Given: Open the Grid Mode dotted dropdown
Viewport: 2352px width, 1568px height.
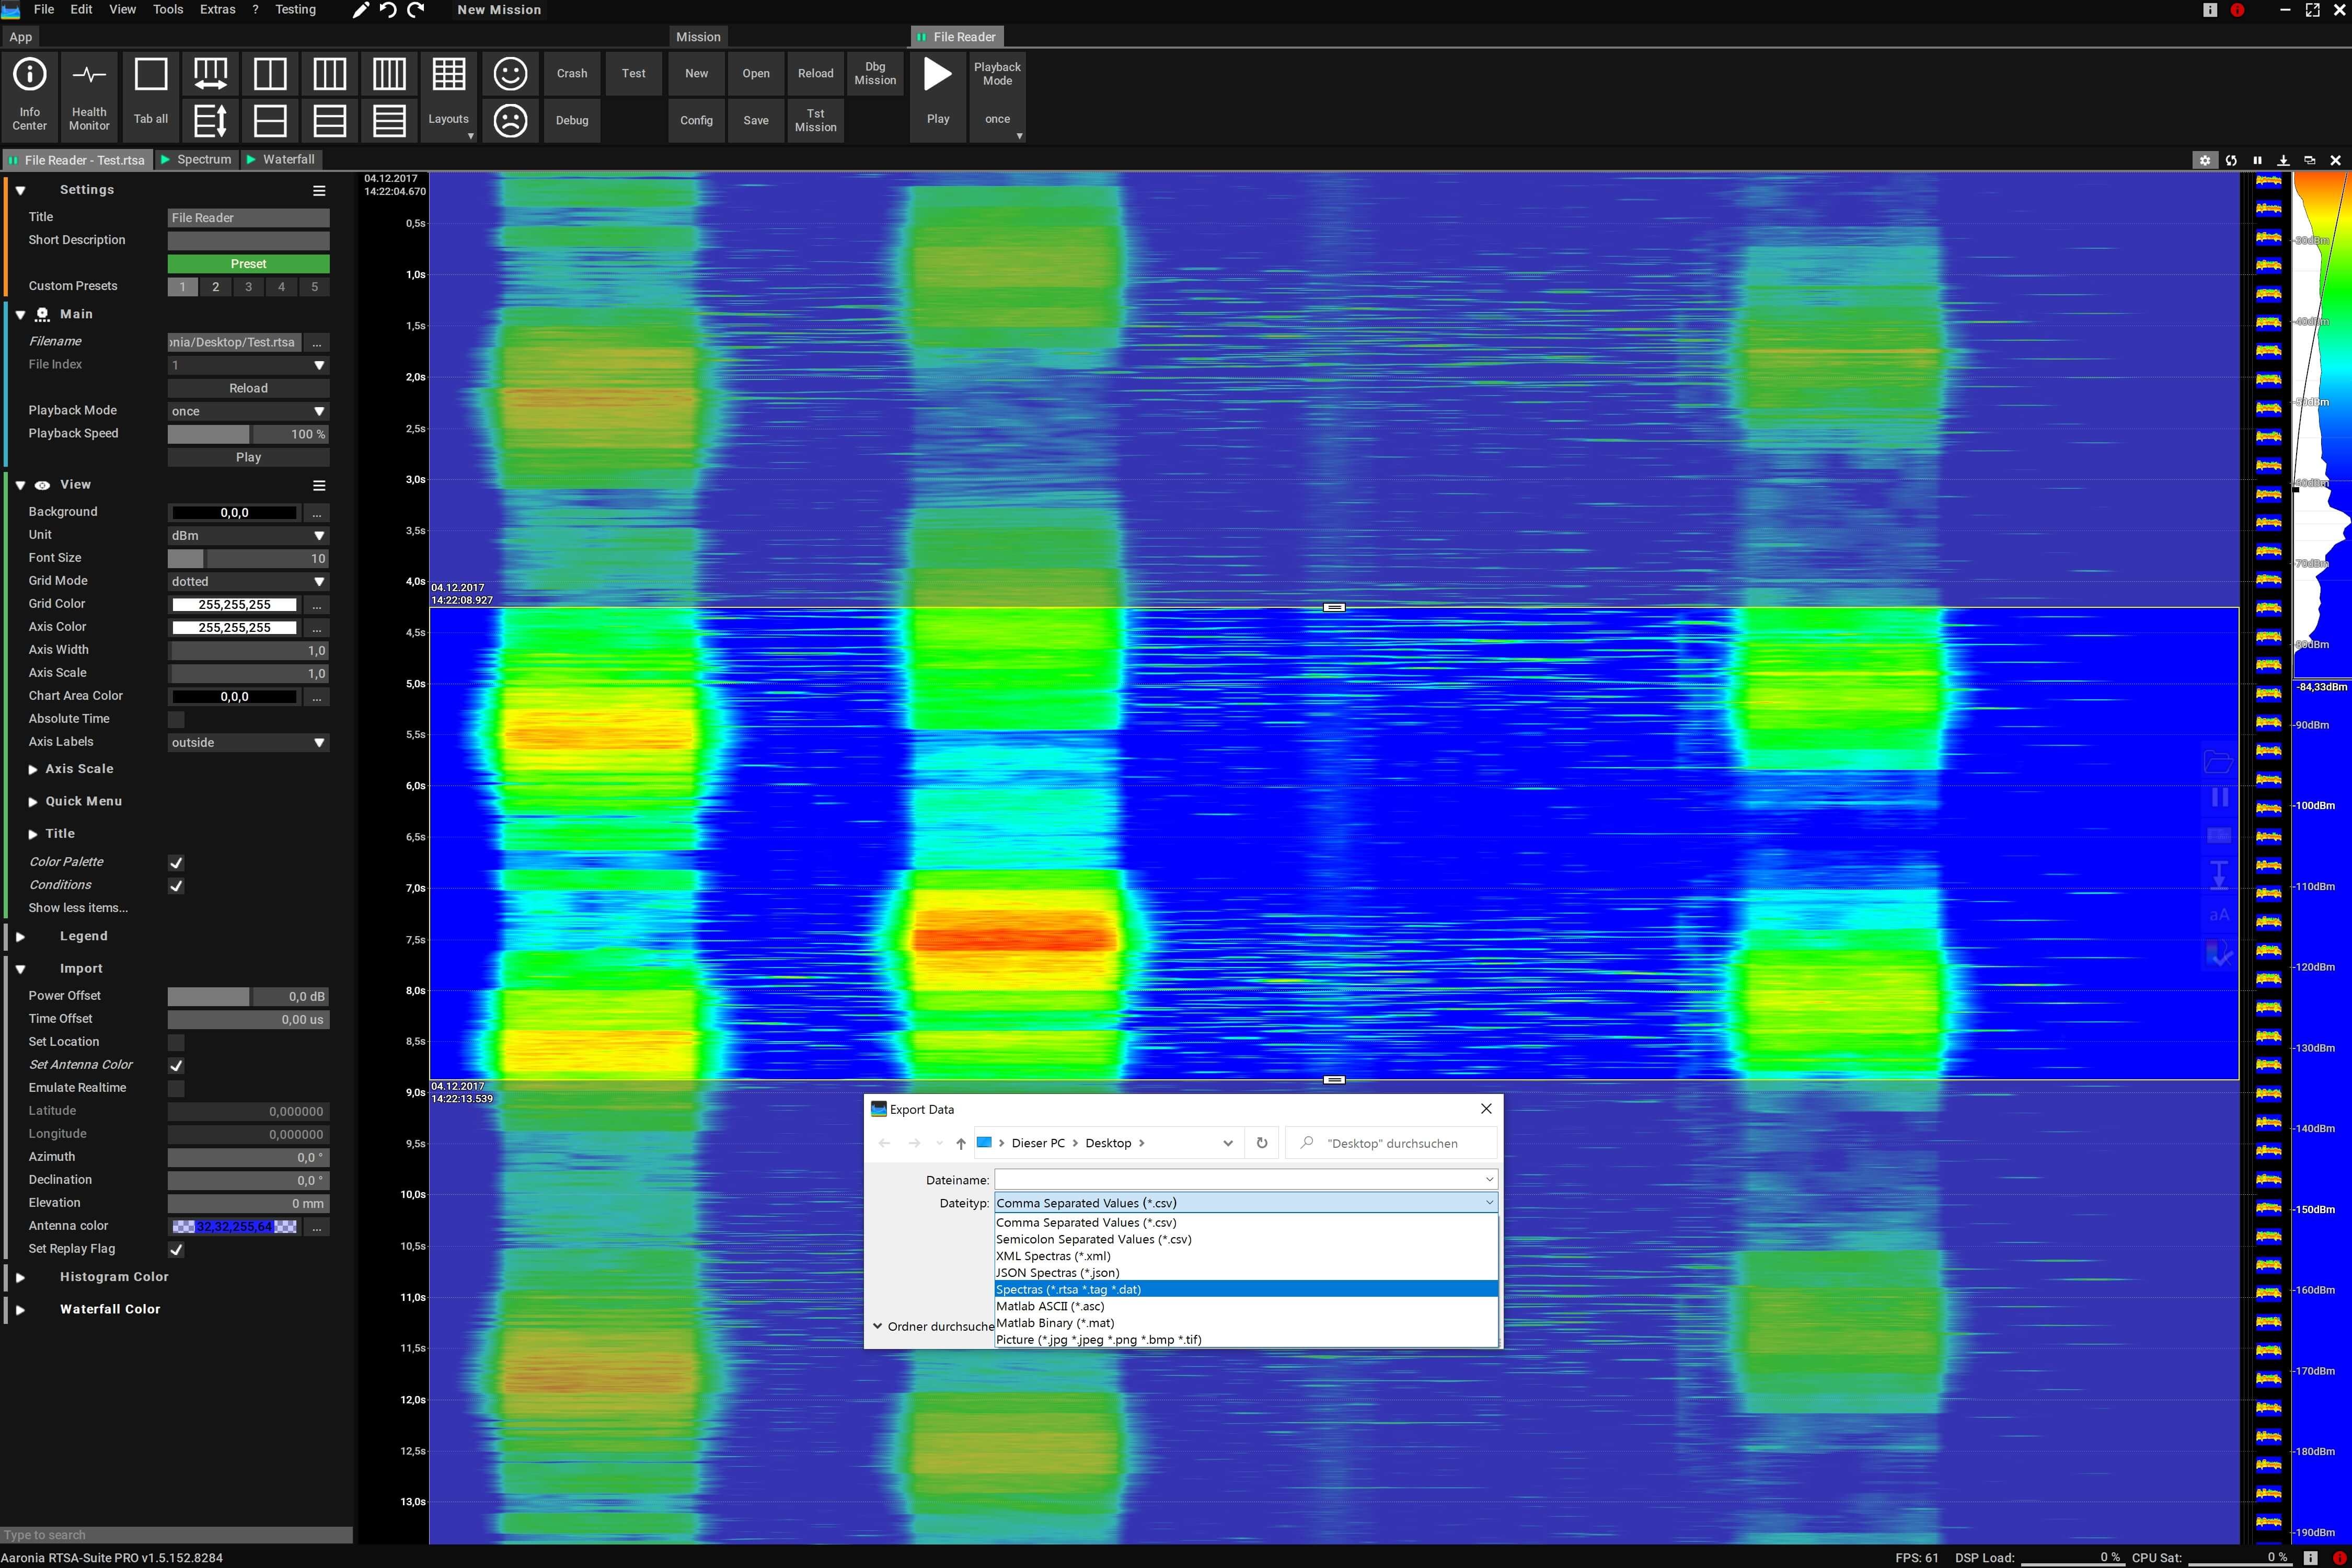Looking at the screenshot, I should [248, 582].
